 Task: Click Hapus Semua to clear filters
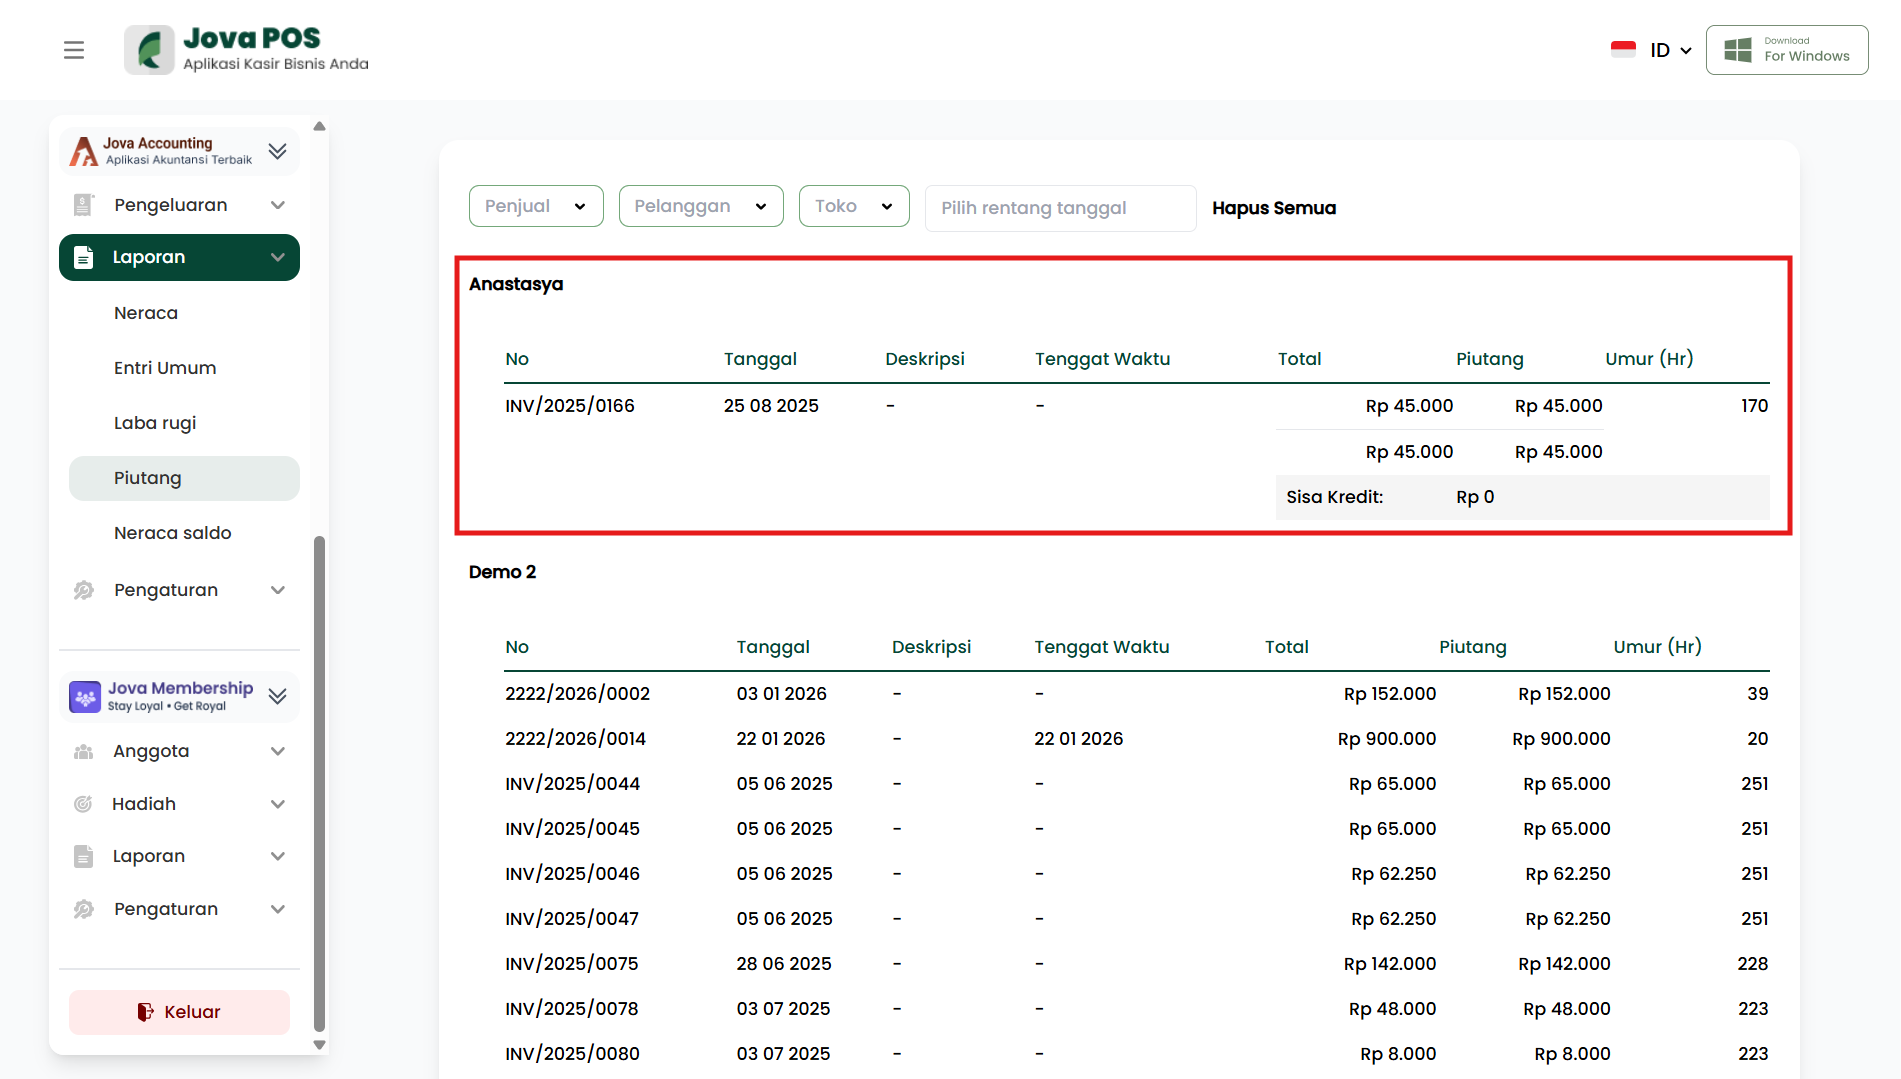coord(1273,208)
